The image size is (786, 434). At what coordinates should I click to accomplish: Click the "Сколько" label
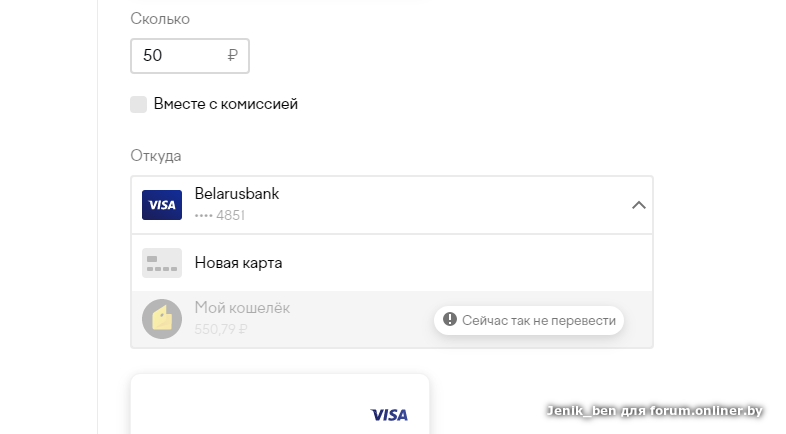[x=160, y=19]
